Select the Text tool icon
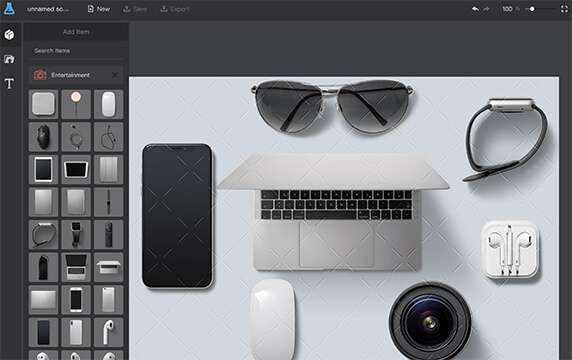Image resolution: width=572 pixels, height=360 pixels. [9, 84]
